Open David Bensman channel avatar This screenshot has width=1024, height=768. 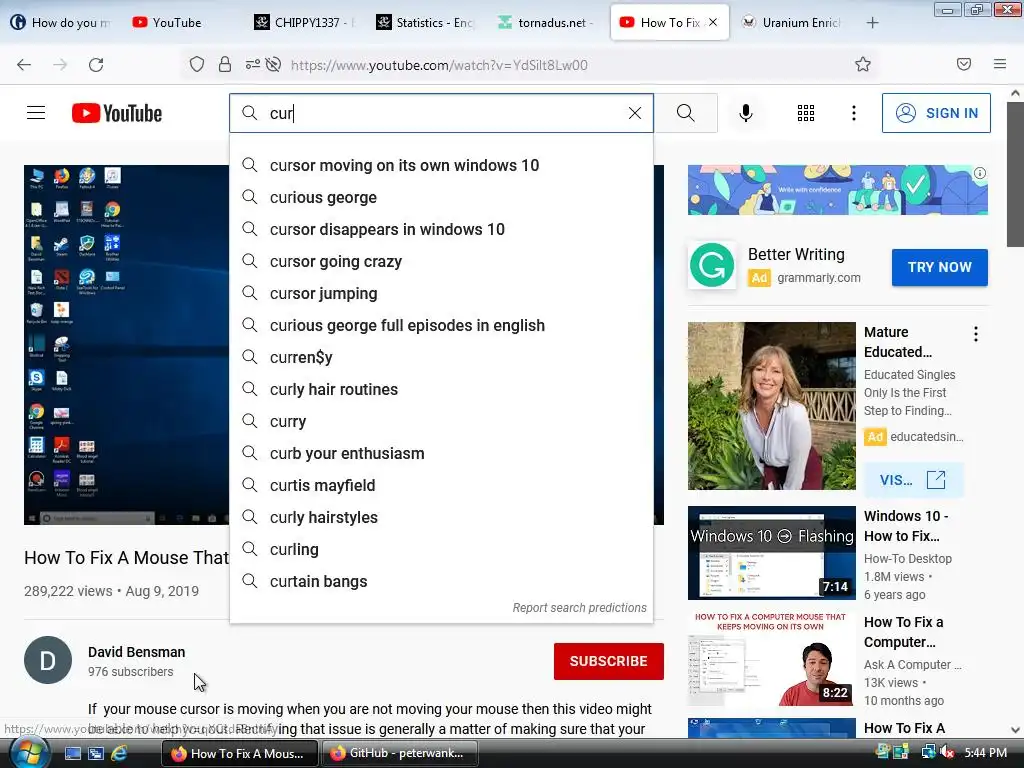pyautogui.click(x=48, y=660)
